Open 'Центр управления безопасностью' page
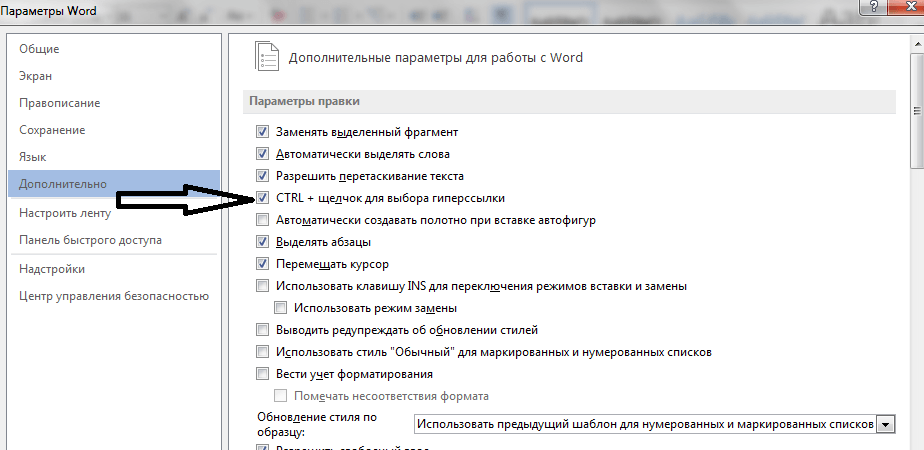 point(113,295)
